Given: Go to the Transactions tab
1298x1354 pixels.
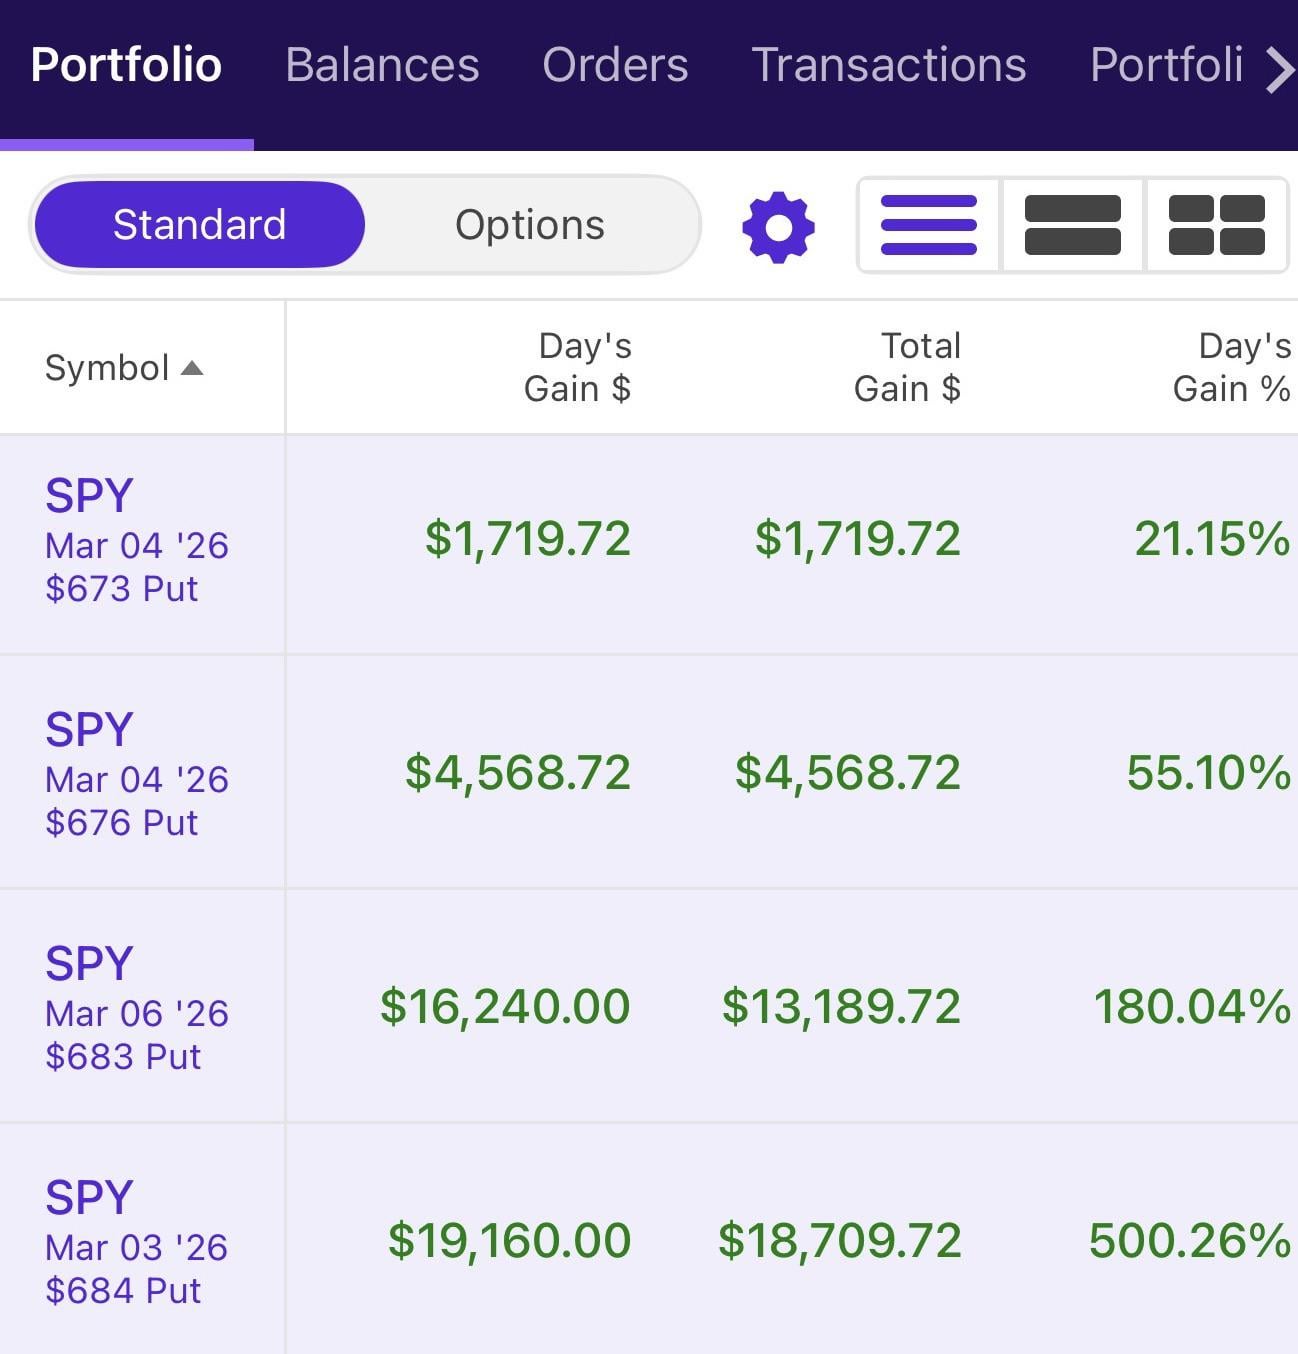Looking at the screenshot, I should (888, 65).
